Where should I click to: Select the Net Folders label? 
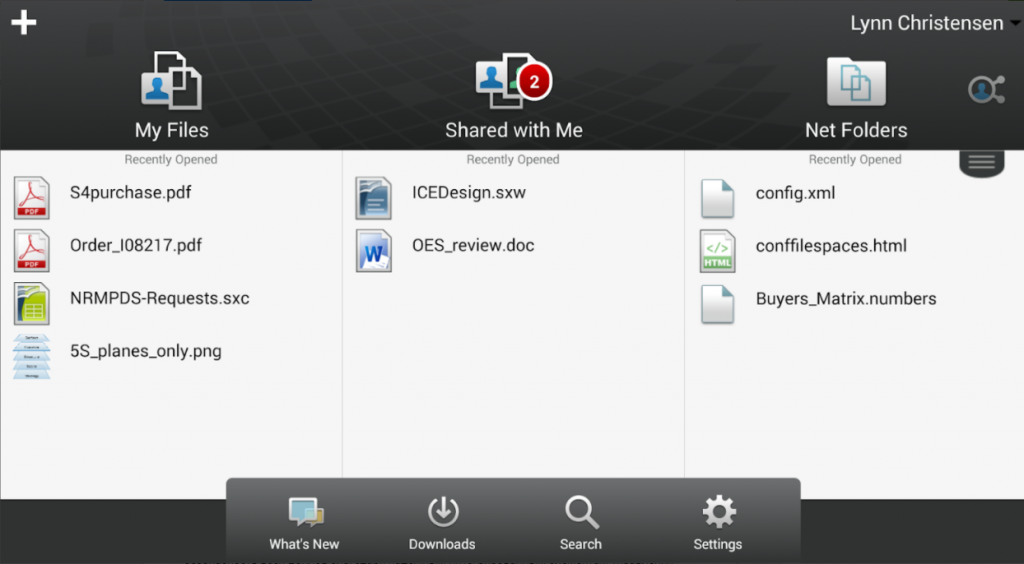click(x=856, y=130)
